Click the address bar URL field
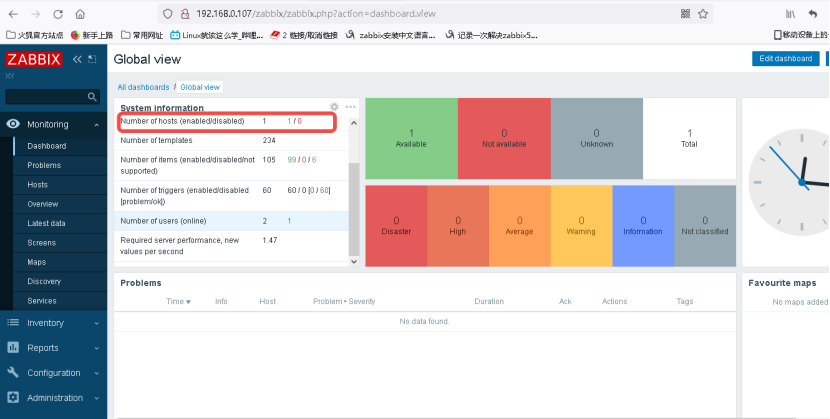The image size is (830, 419). coord(434,14)
